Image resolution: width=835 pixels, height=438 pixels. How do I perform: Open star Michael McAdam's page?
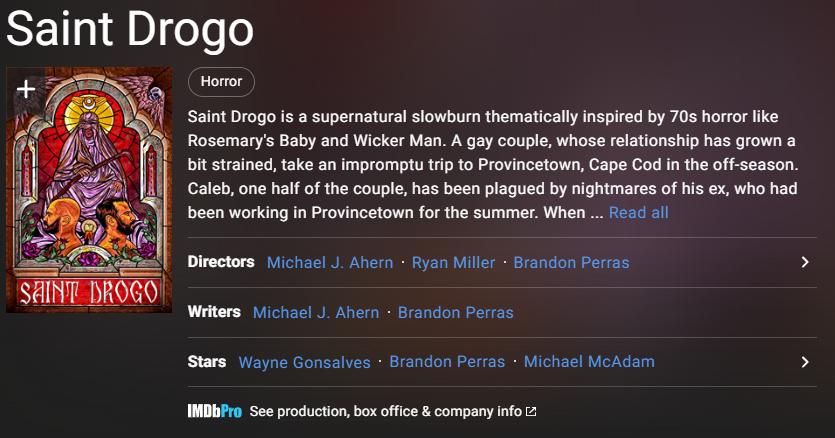click(589, 362)
